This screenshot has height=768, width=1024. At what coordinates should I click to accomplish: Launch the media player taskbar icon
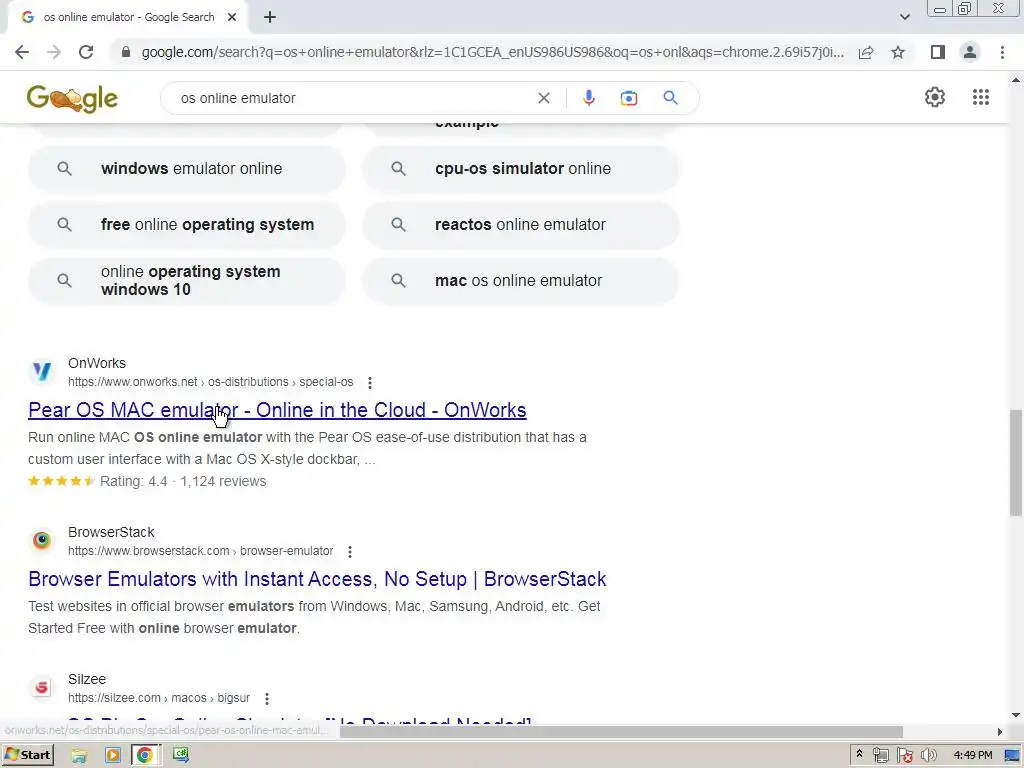112,756
